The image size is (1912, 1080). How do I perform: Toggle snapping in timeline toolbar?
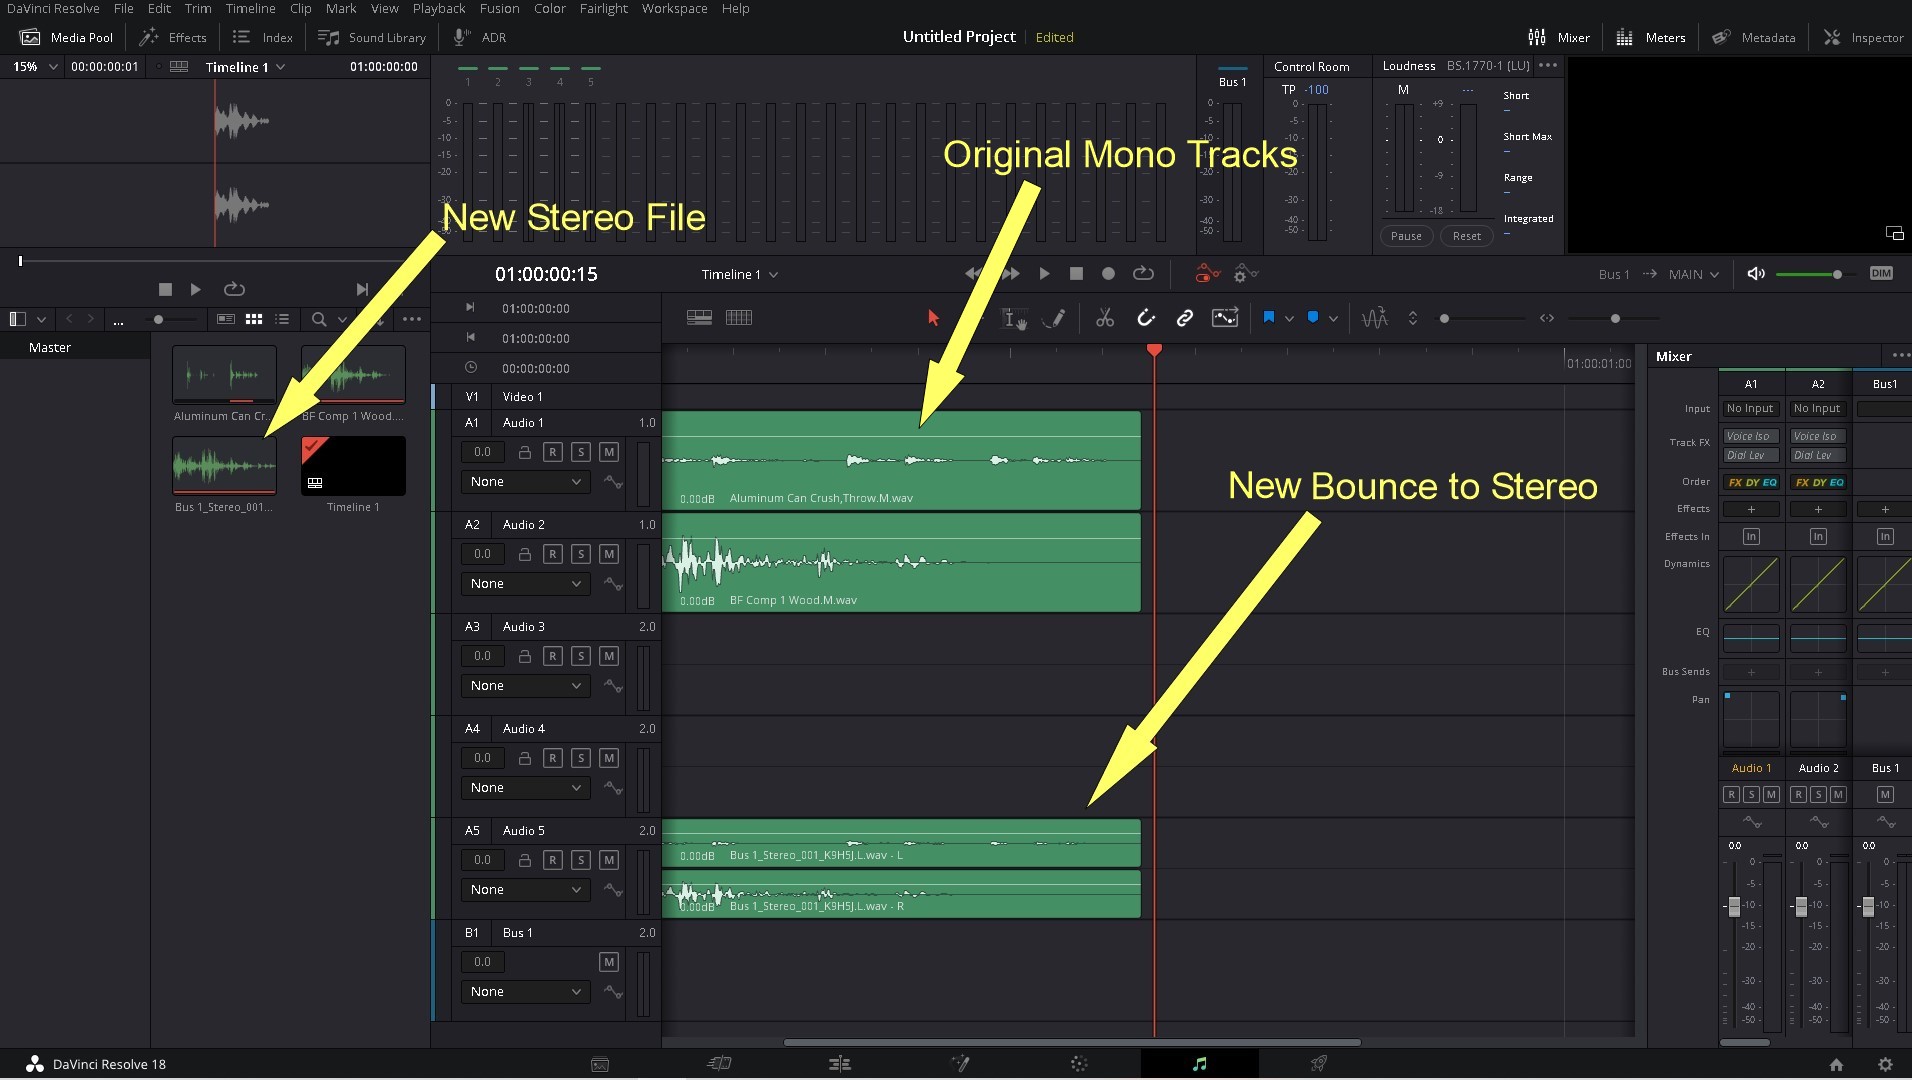pos(1146,318)
